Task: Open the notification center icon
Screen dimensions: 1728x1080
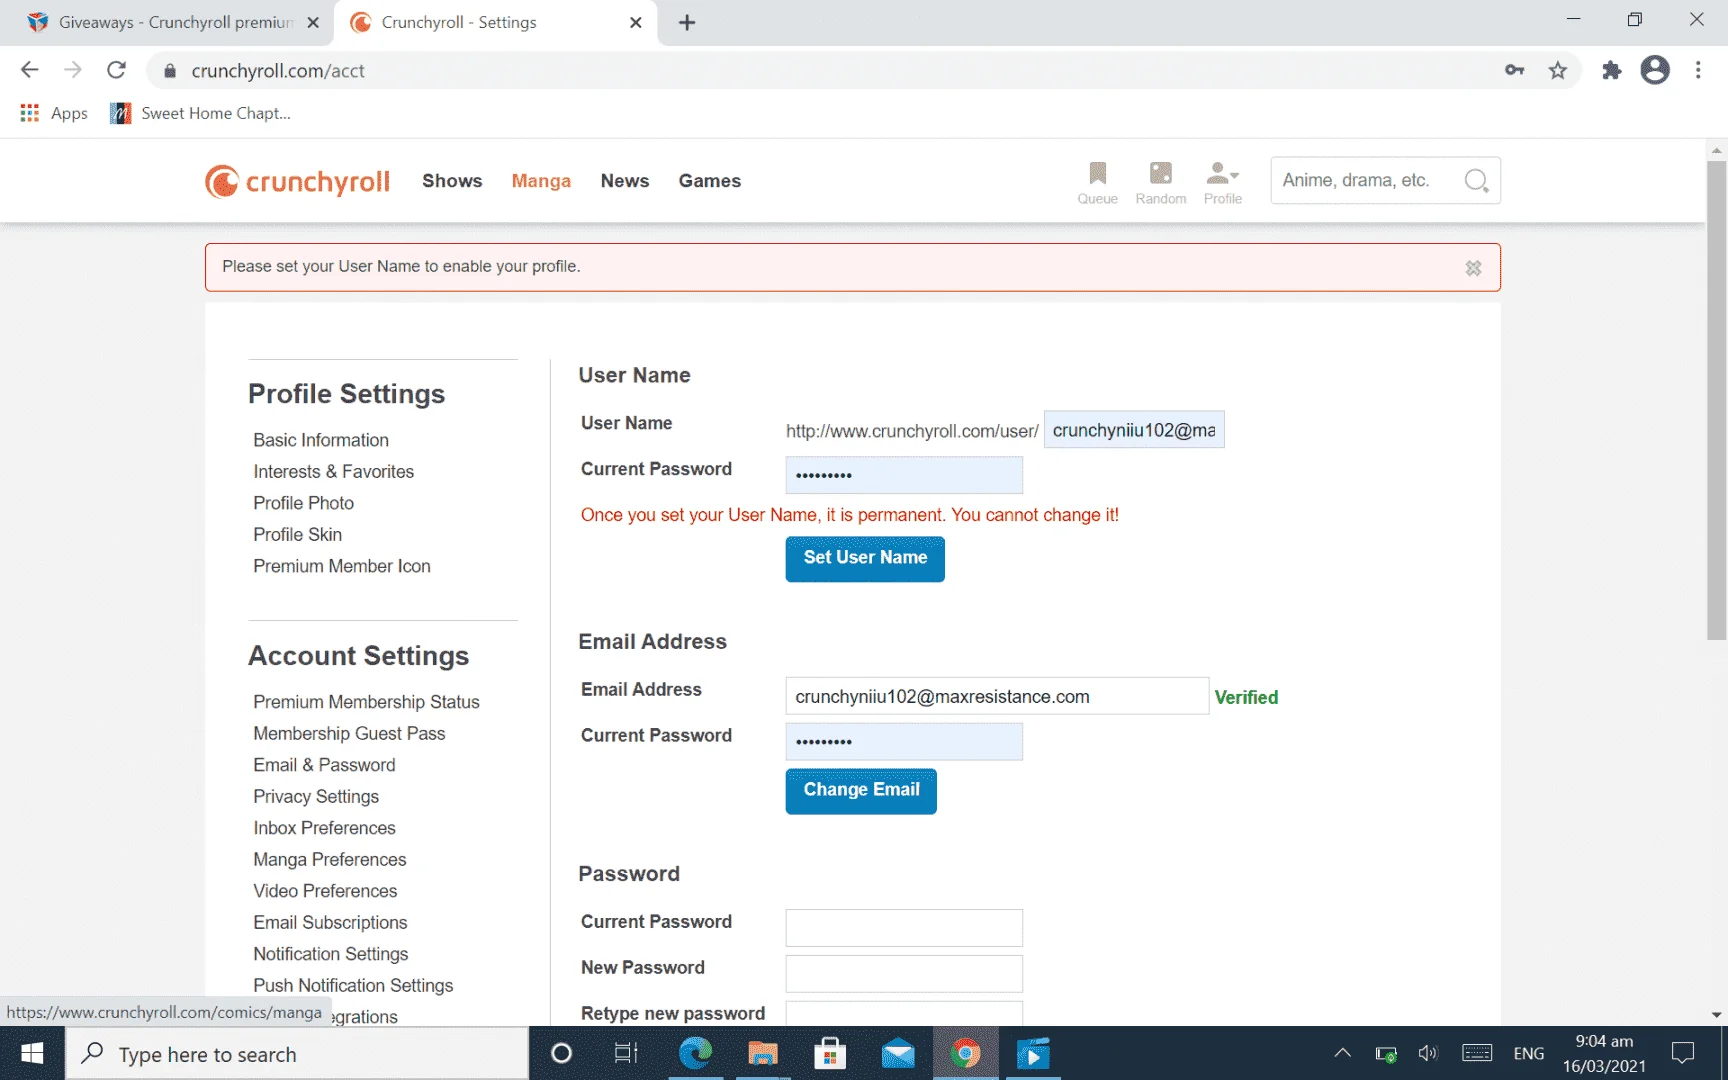Action: point(1683,1053)
